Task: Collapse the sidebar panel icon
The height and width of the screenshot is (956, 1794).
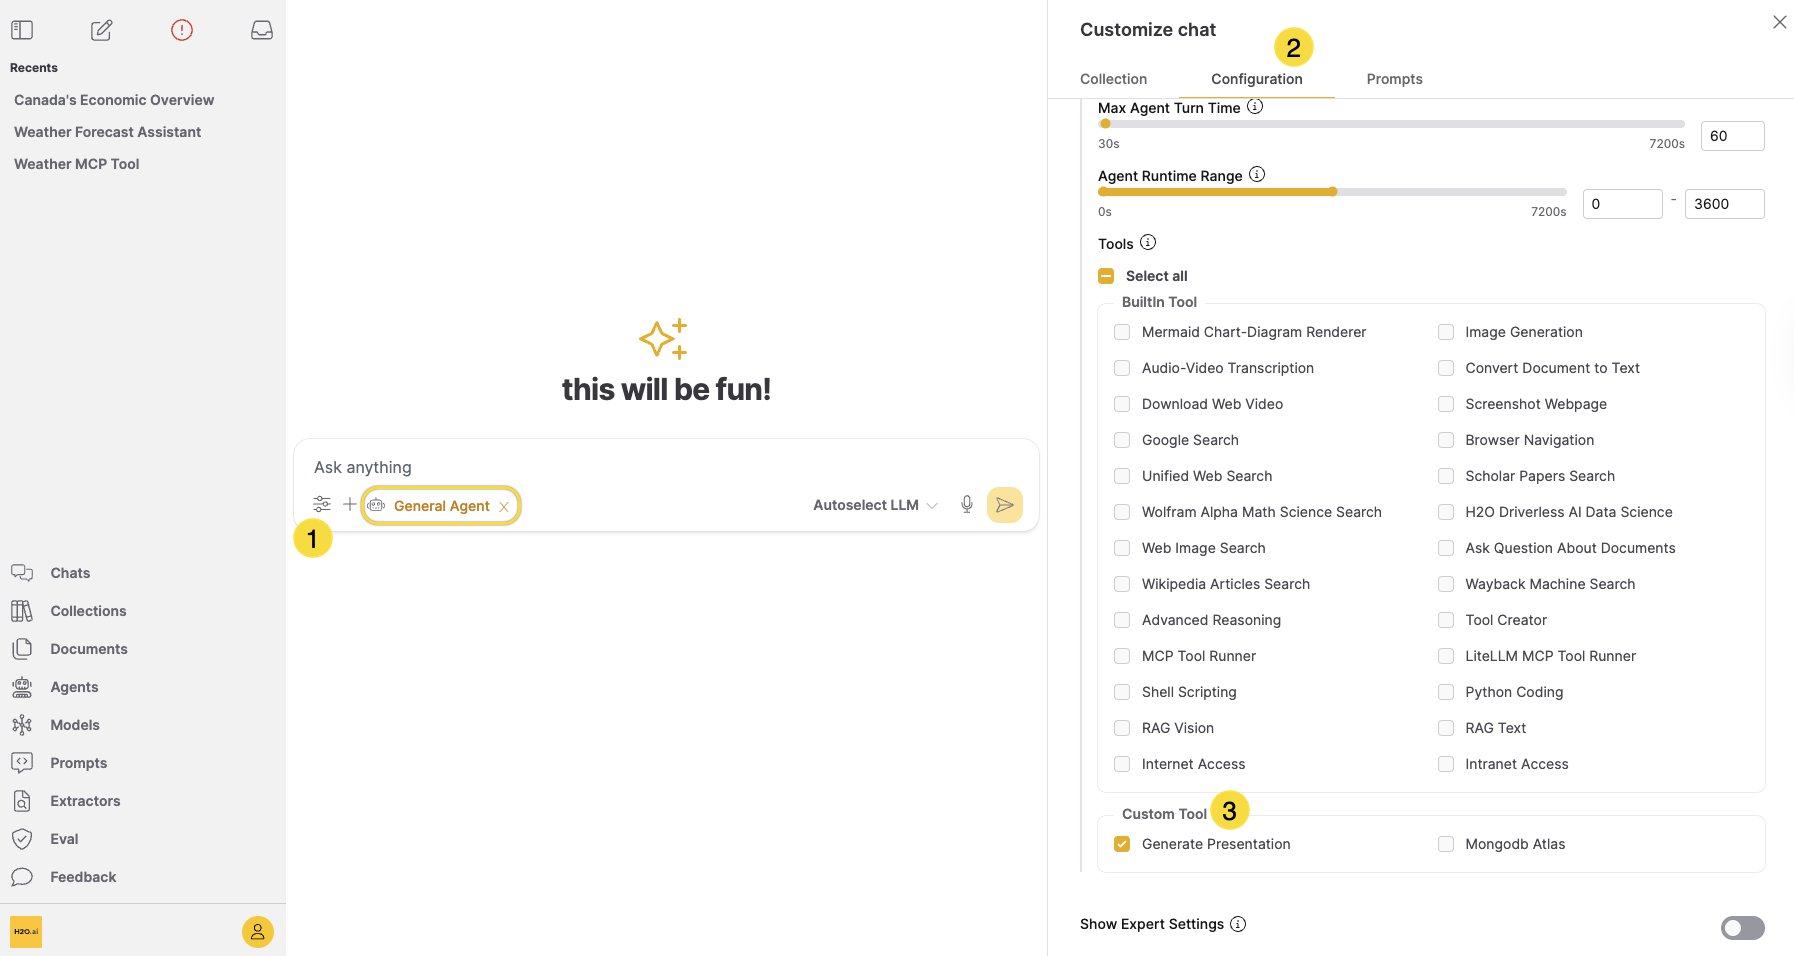Action: pos(22,30)
